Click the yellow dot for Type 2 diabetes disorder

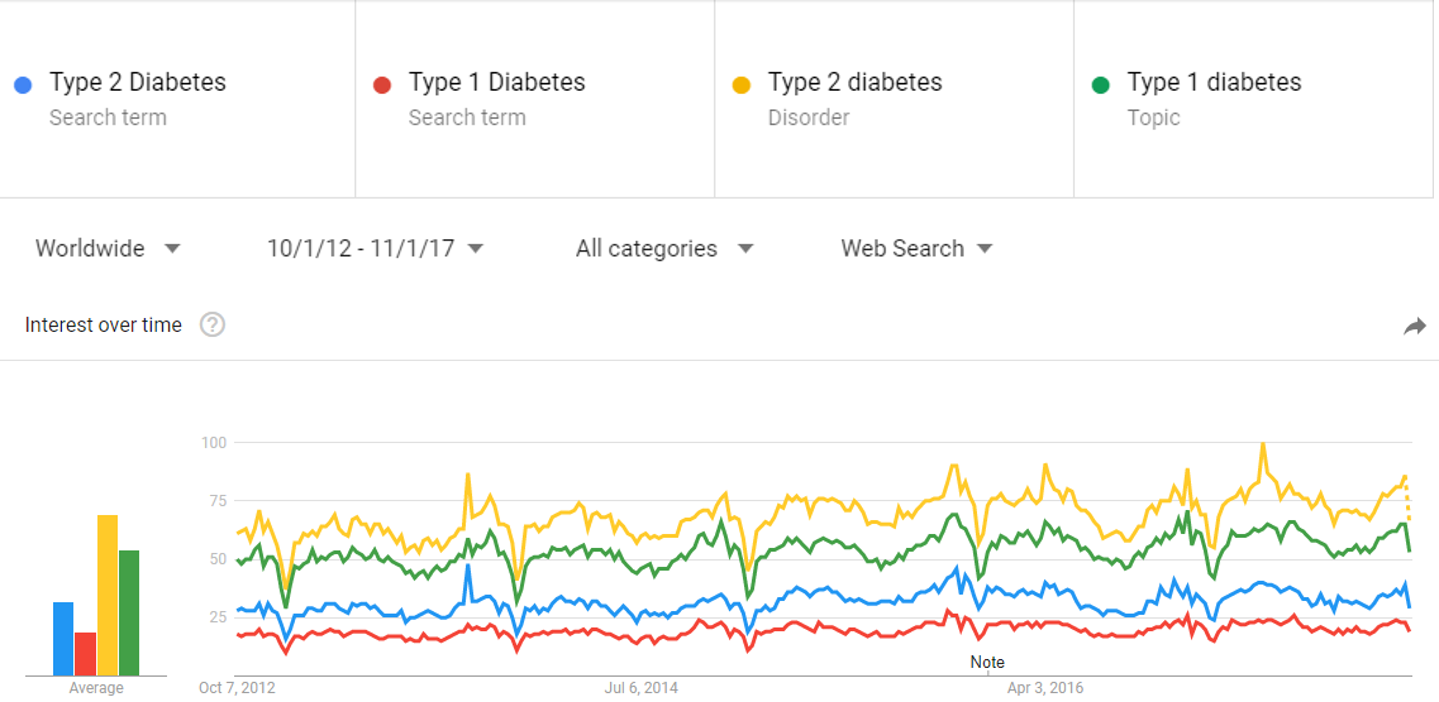pyautogui.click(x=741, y=85)
